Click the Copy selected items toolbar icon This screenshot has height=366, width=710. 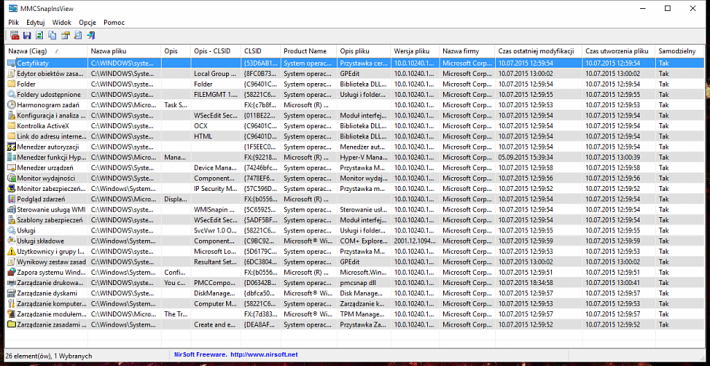coord(53,36)
